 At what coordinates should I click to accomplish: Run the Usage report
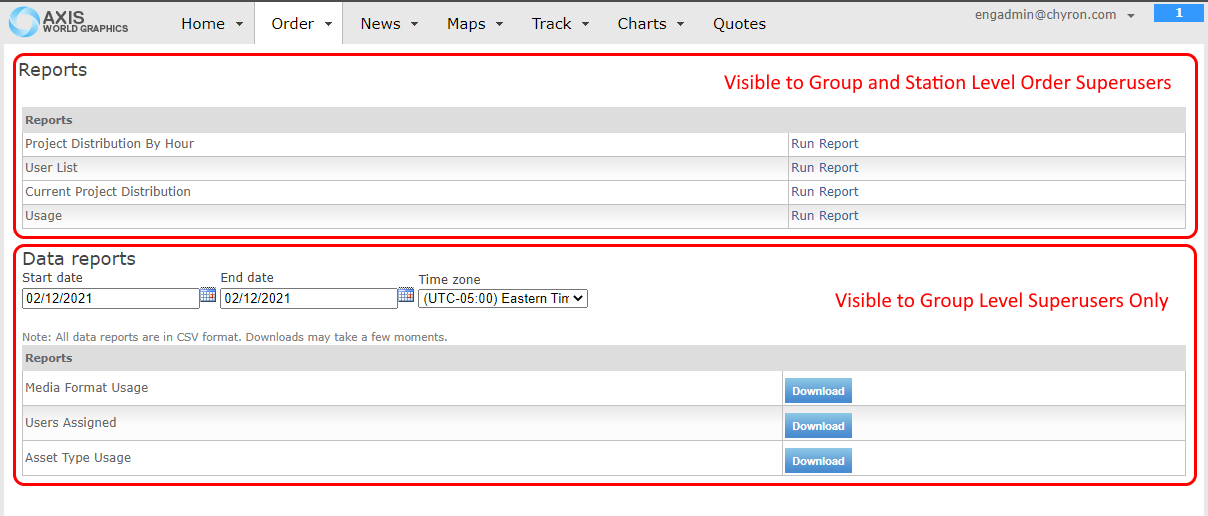click(x=824, y=216)
